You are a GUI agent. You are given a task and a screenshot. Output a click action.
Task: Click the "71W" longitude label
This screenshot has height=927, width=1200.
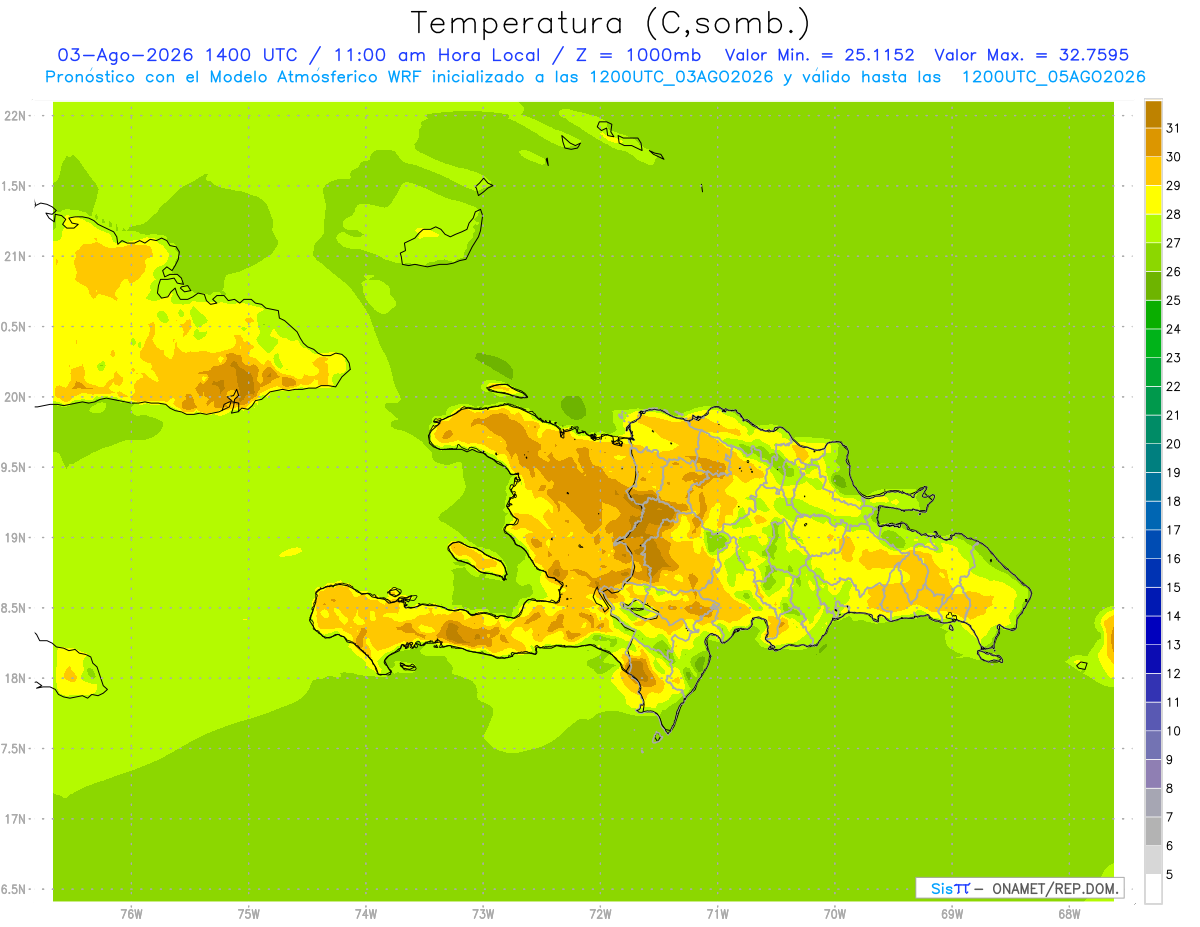717,914
